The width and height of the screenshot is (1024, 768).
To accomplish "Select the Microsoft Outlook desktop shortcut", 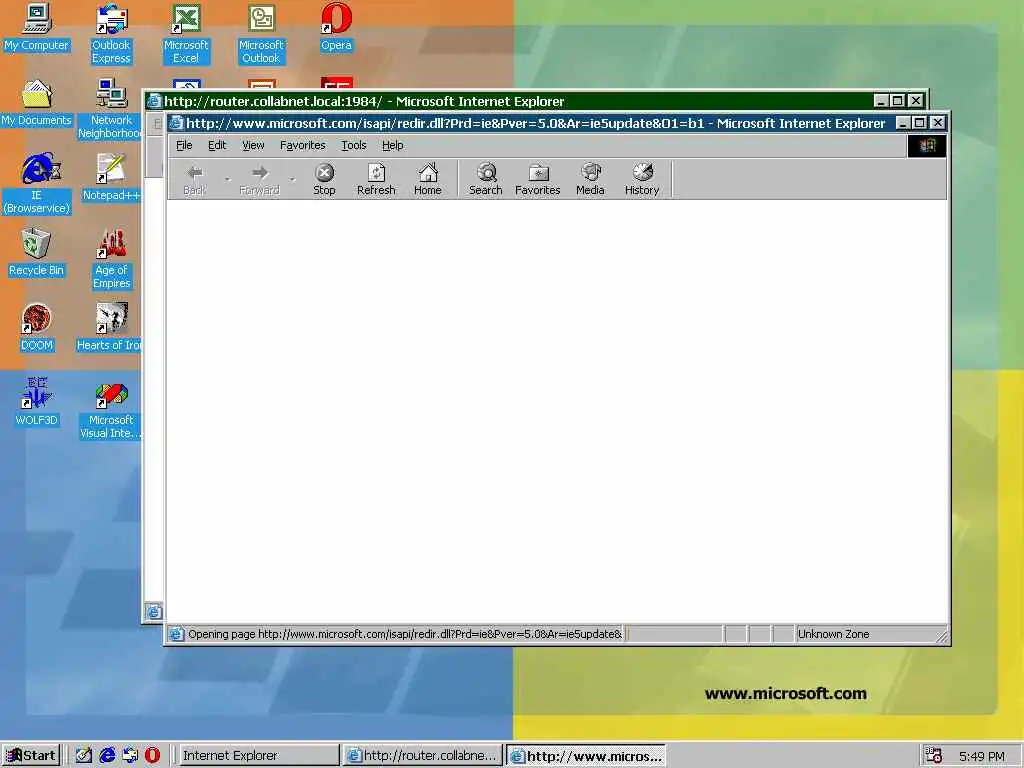I will [261, 34].
